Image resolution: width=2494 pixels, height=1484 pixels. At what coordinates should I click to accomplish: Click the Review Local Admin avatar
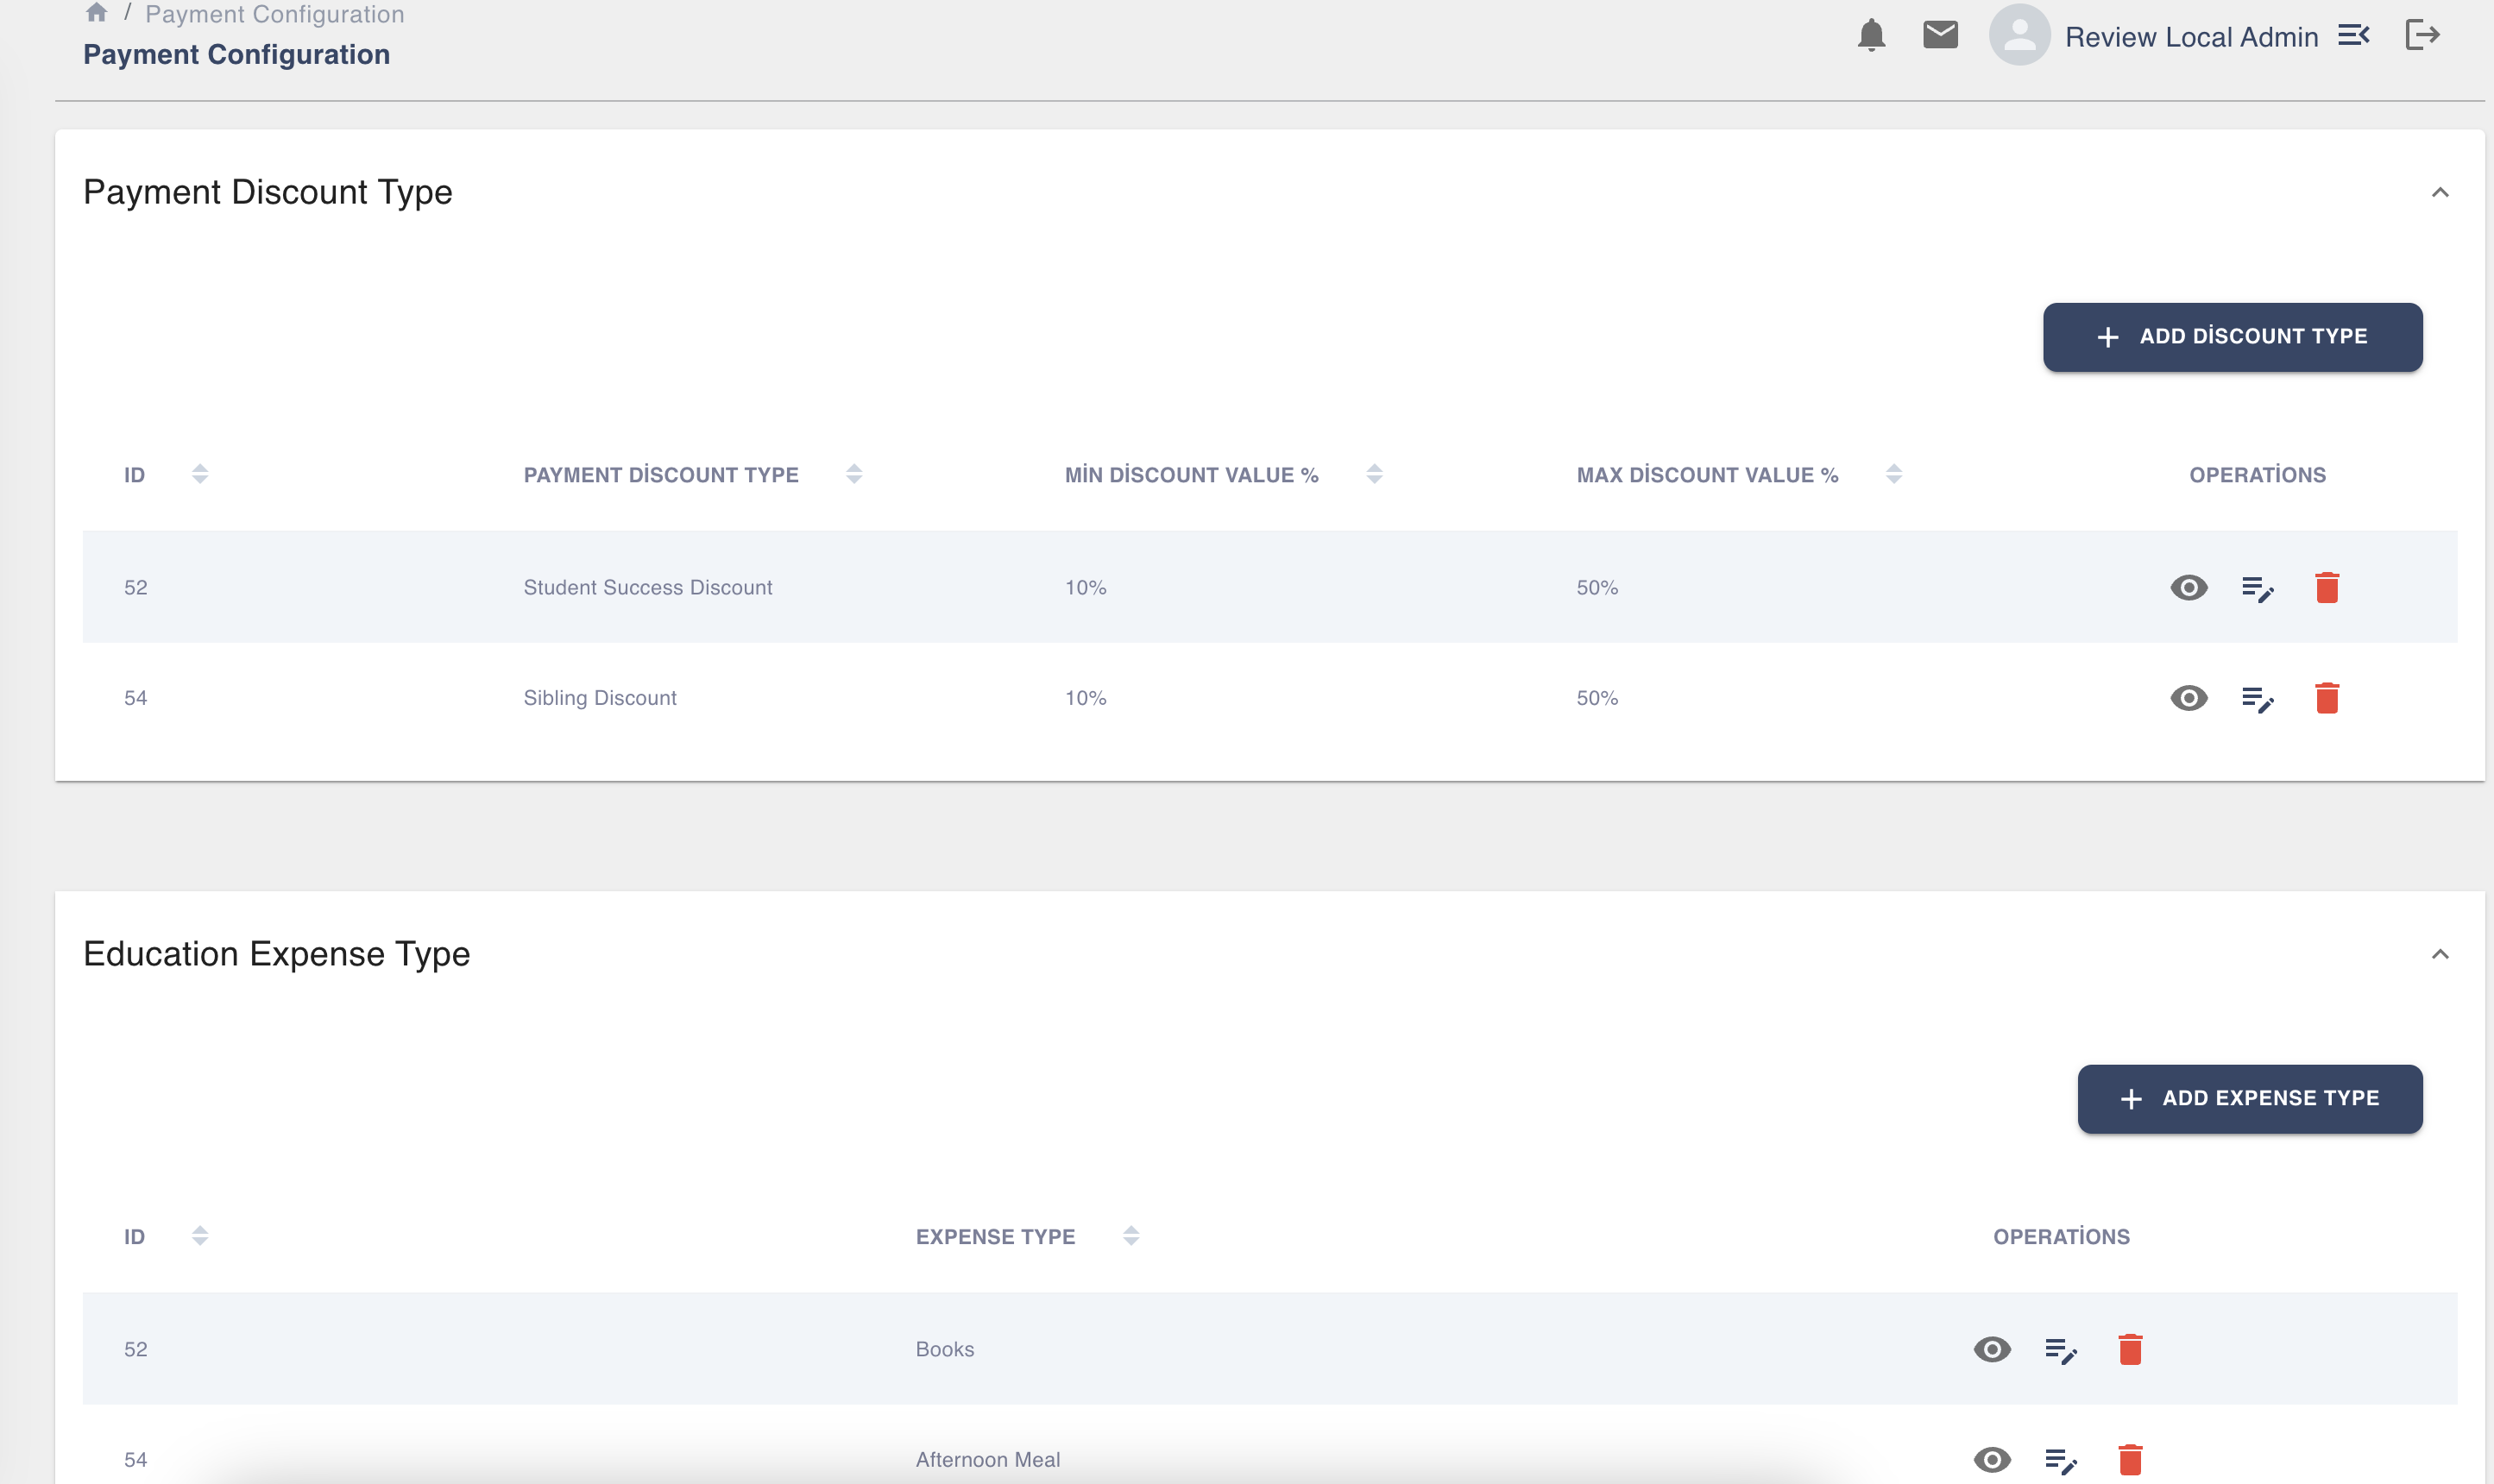(2020, 36)
